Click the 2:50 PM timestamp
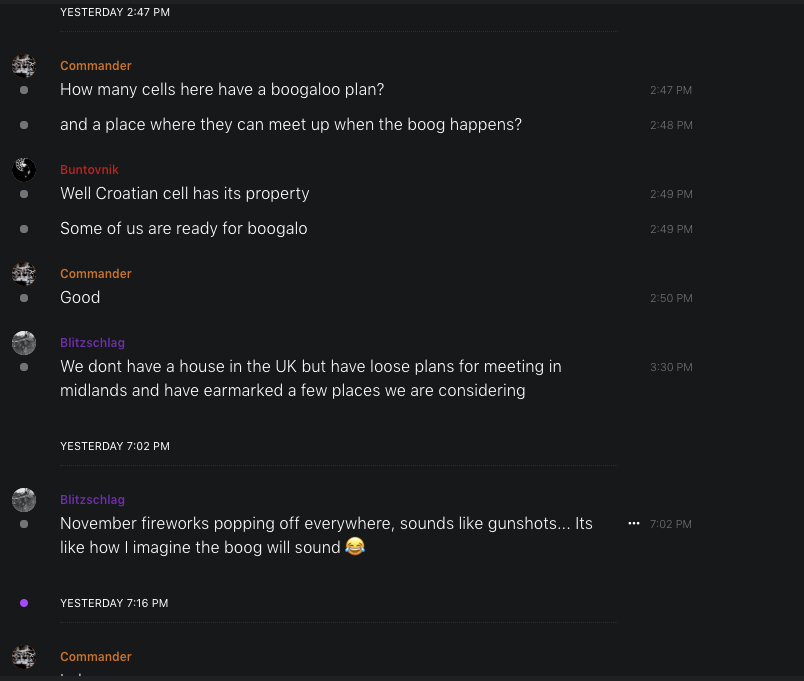Viewport: 804px width, 681px height. click(x=670, y=299)
